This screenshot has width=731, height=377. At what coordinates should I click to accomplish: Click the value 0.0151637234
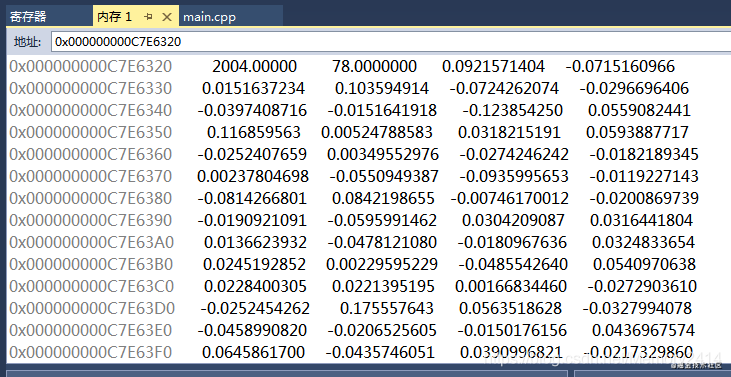pyautogui.click(x=254, y=88)
